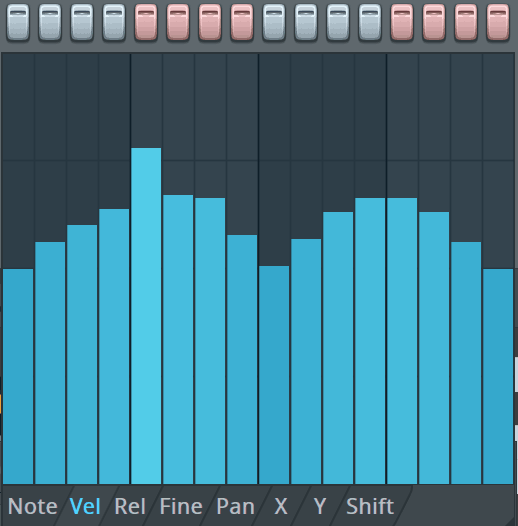Toggle step 5 pink button
The height and width of the screenshot is (526, 518).
coord(146,22)
